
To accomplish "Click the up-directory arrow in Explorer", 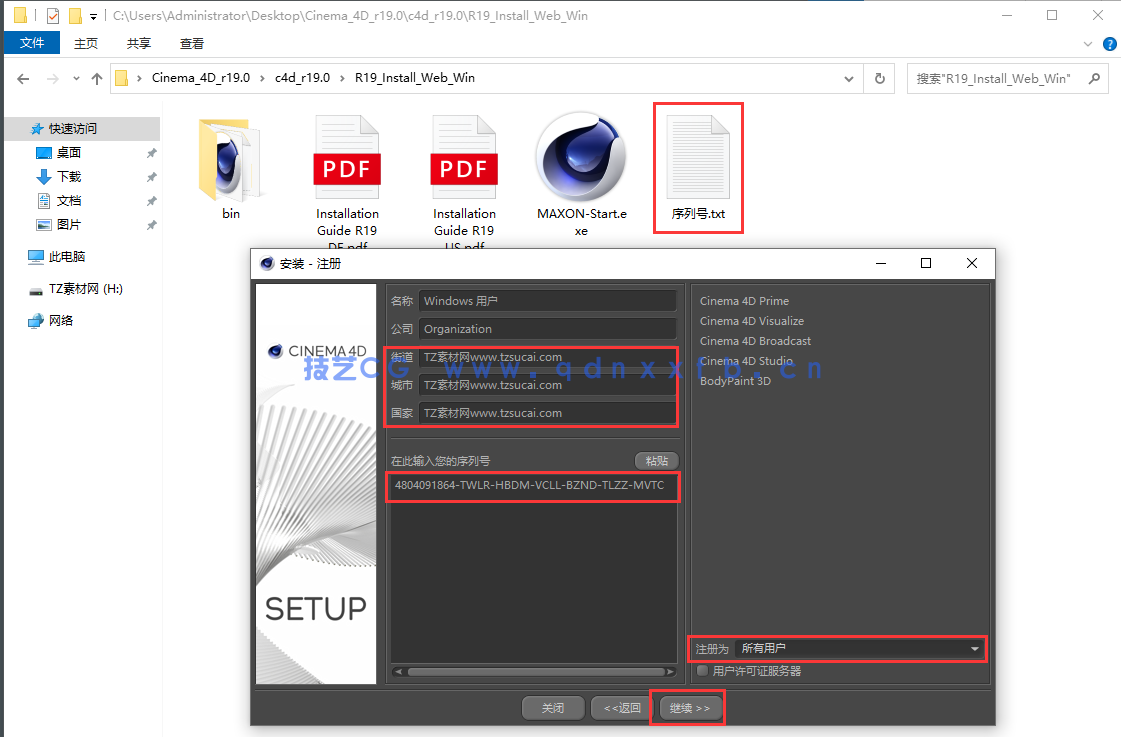I will coord(97,79).
